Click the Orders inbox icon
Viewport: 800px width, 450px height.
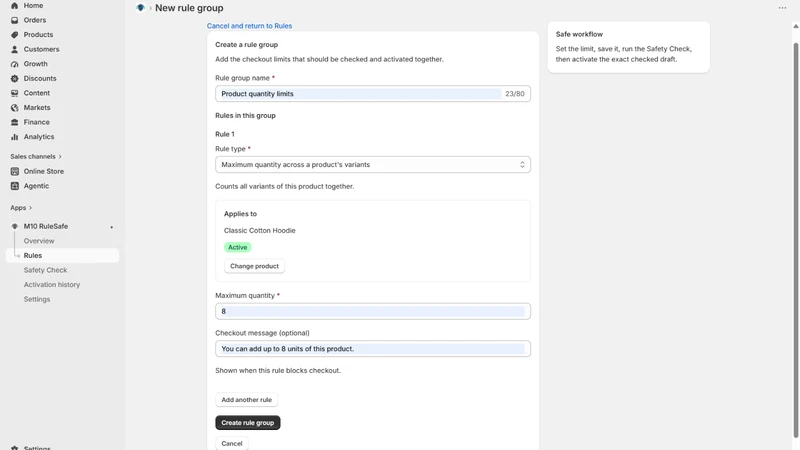point(14,20)
